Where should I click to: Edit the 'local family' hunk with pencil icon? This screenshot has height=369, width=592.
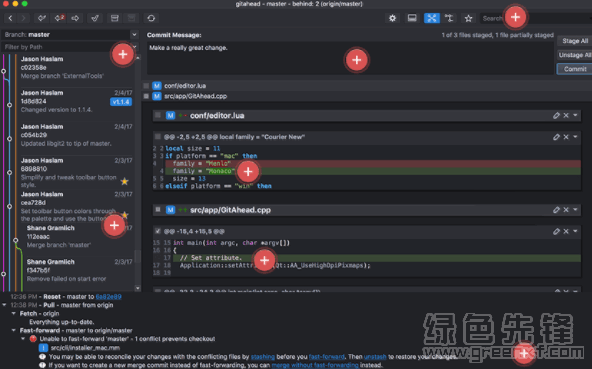[x=556, y=137]
